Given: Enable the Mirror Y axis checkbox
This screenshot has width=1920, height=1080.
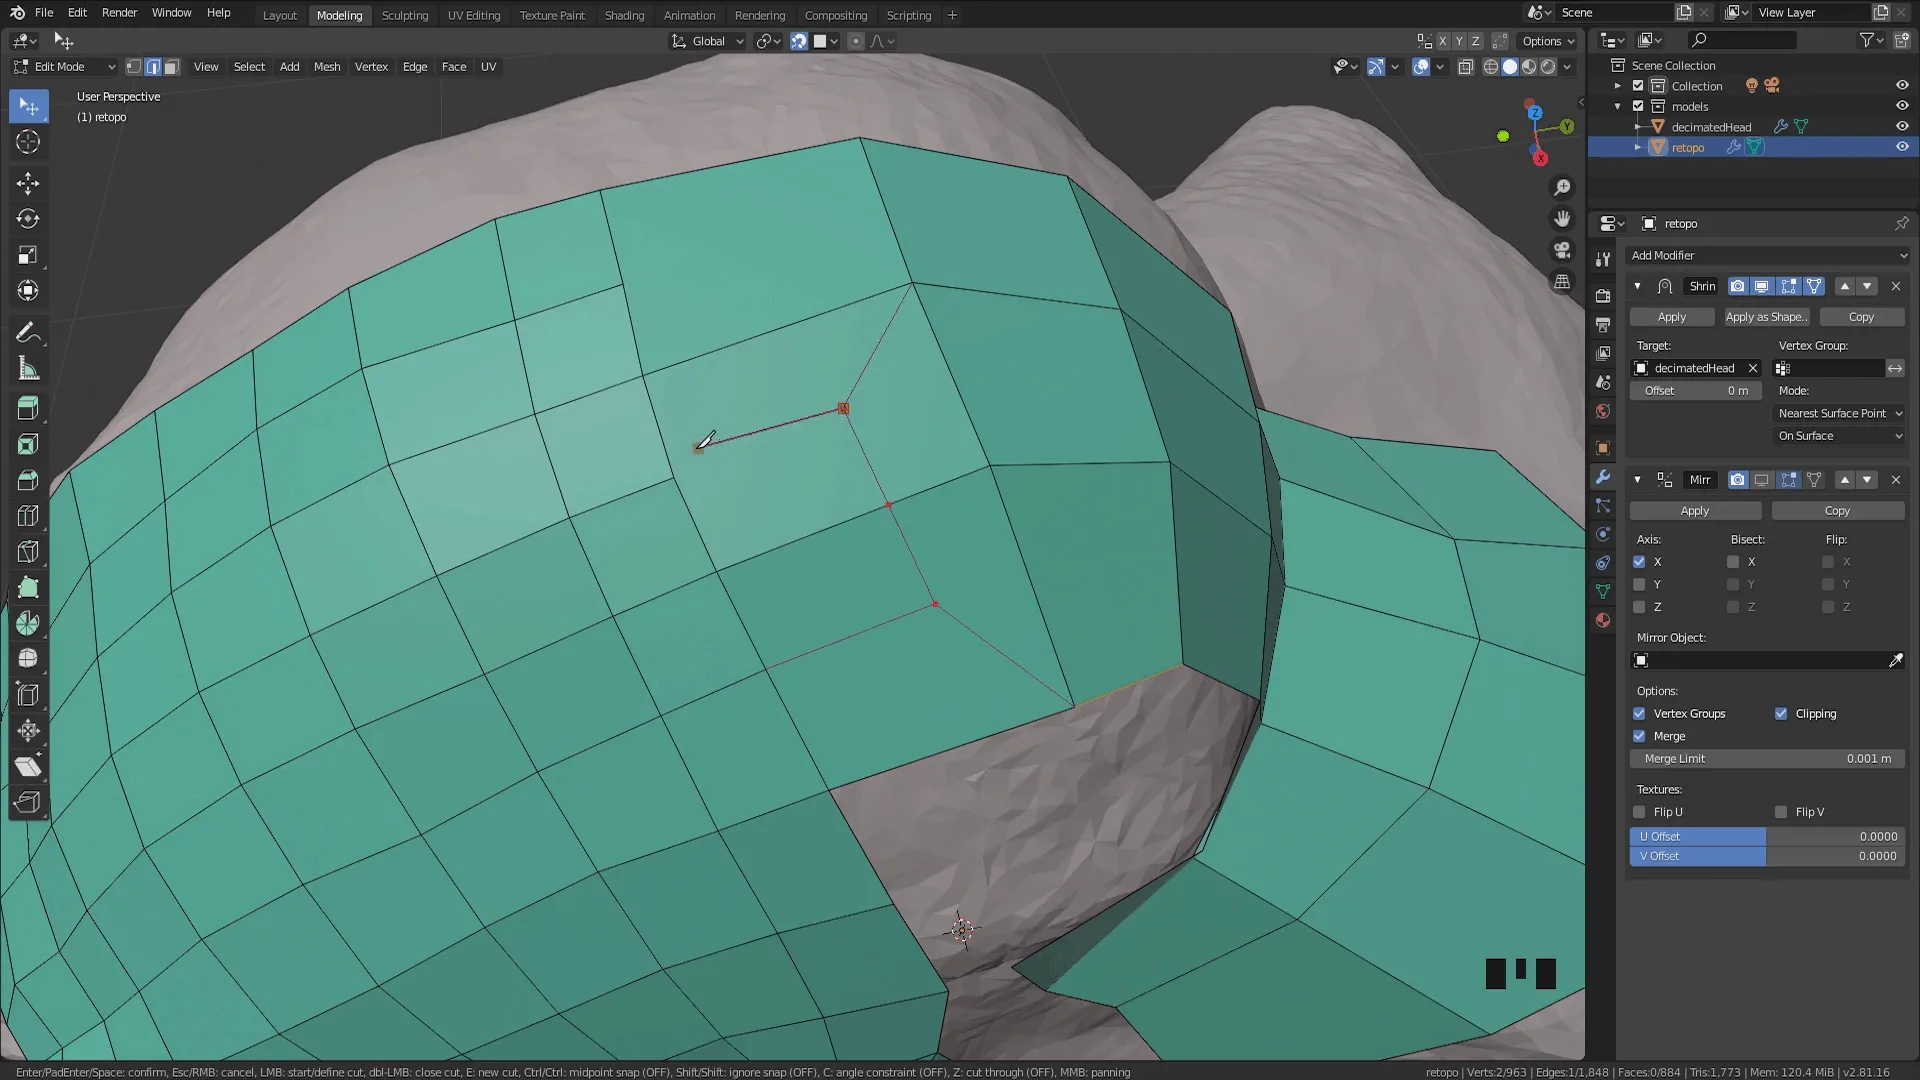Looking at the screenshot, I should [1639, 584].
